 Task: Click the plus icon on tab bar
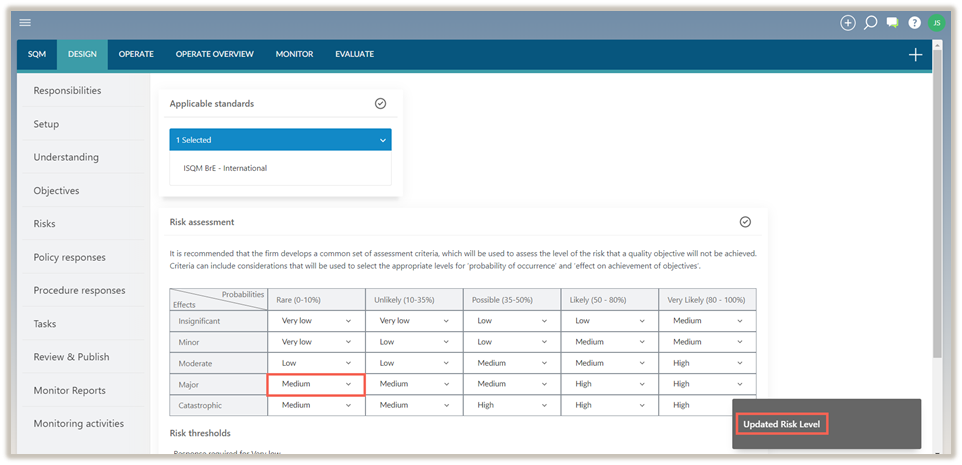(x=915, y=55)
